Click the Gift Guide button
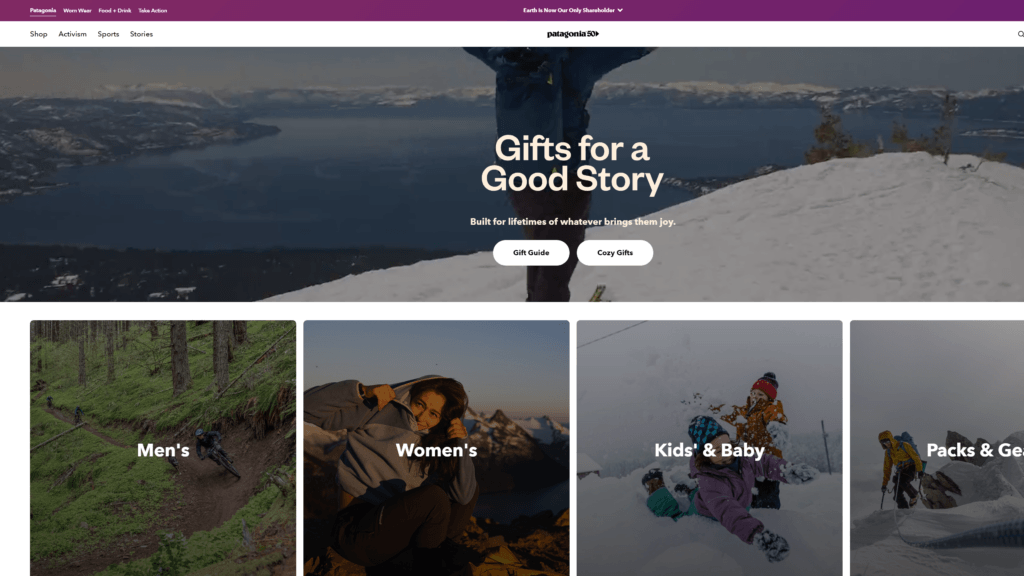 531,252
